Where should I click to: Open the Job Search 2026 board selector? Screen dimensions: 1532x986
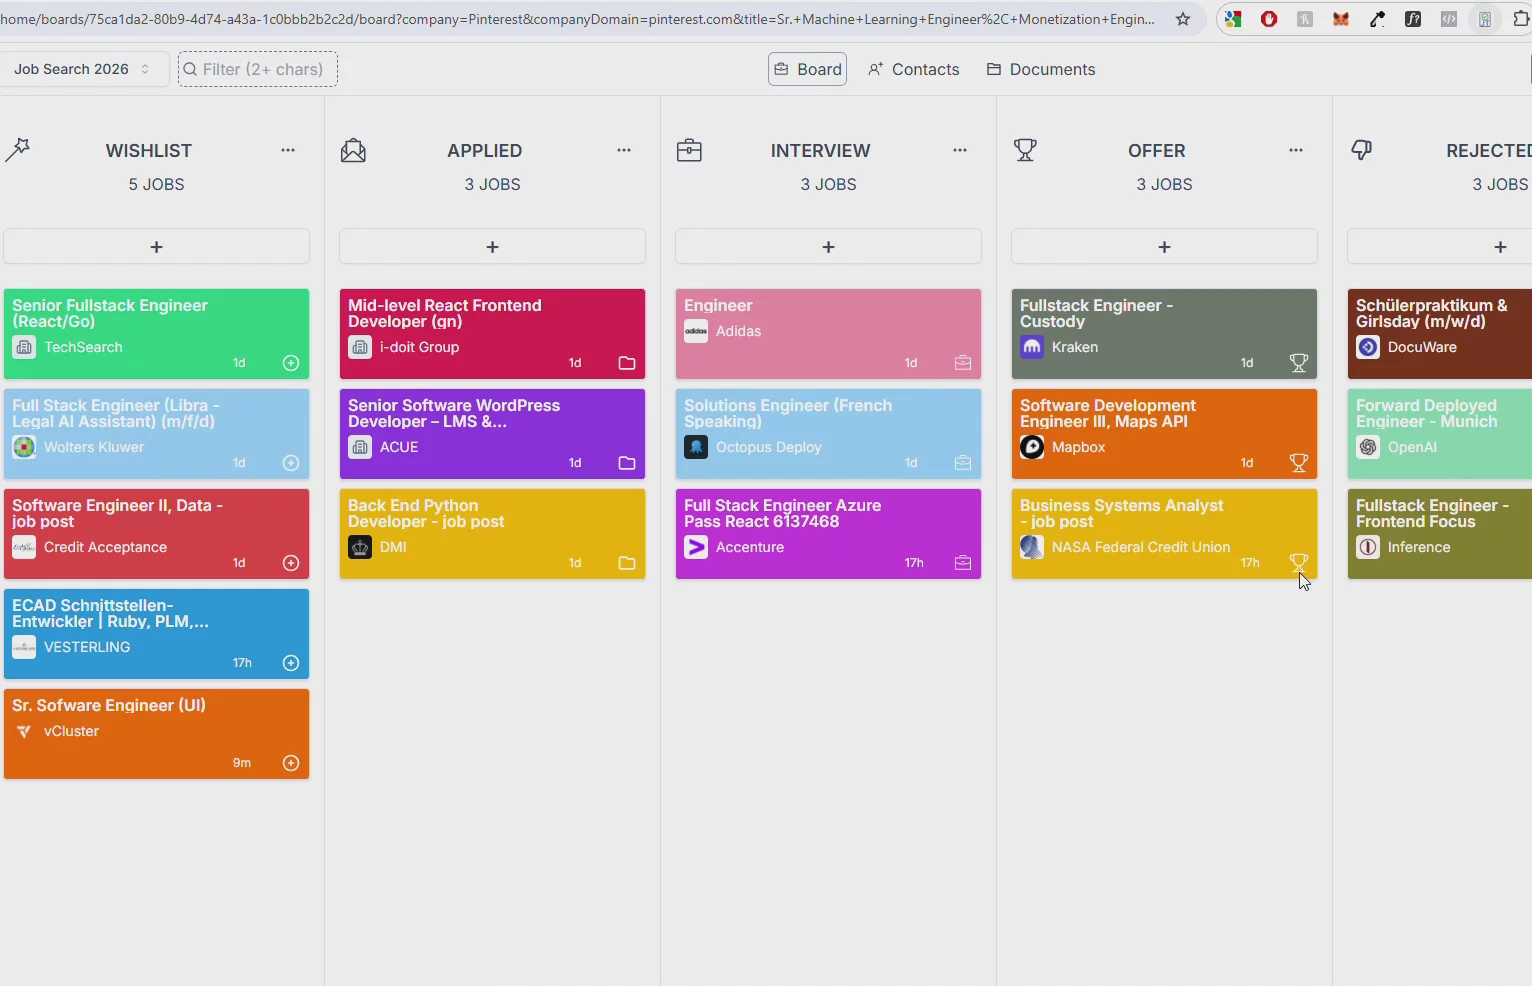(82, 69)
